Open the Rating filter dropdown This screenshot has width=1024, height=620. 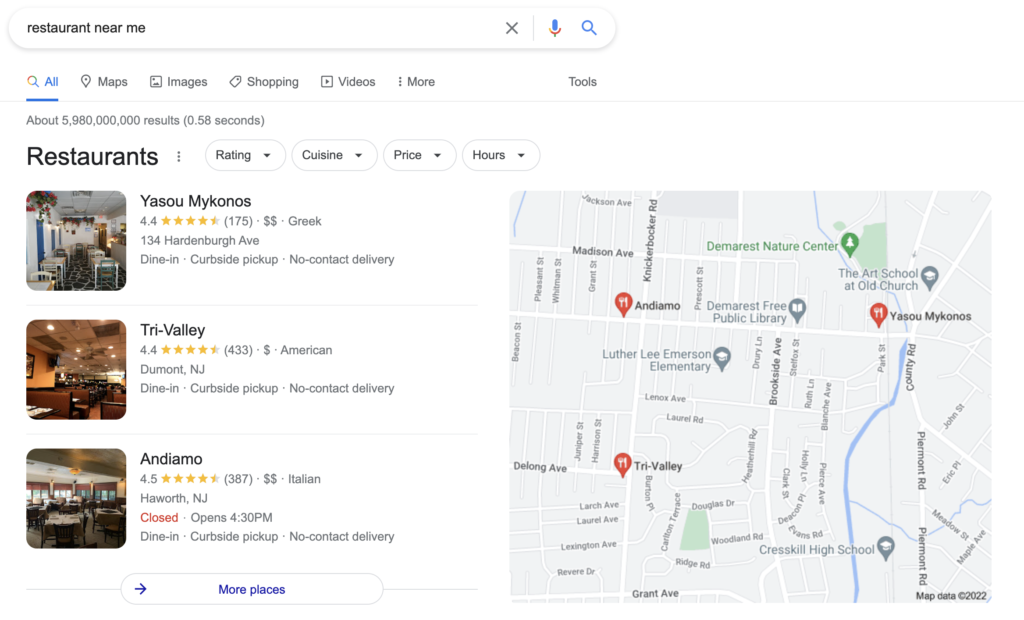(x=244, y=155)
